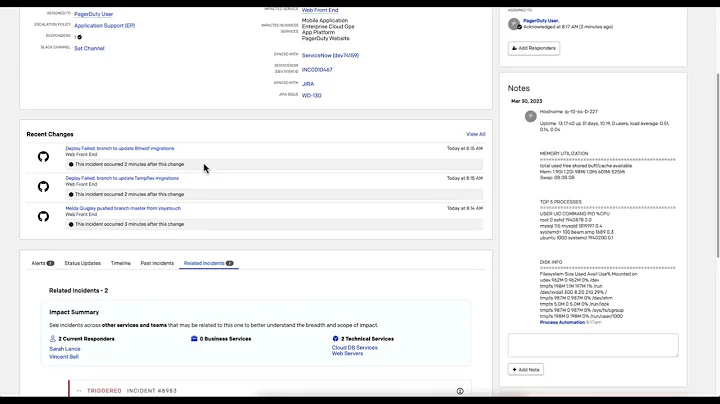
Task: Click 'MEMORY UTILIZATION' note section text
Action: [564, 153]
